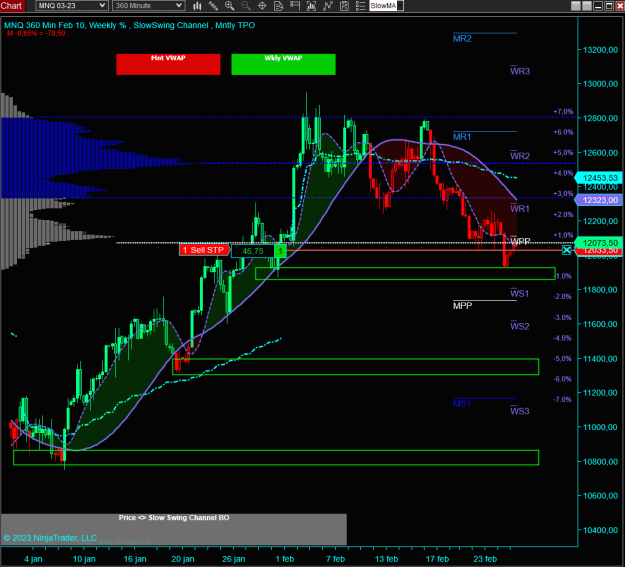Select the MS1 pivot label
Viewport: 625px width, 567px height.
[462, 404]
